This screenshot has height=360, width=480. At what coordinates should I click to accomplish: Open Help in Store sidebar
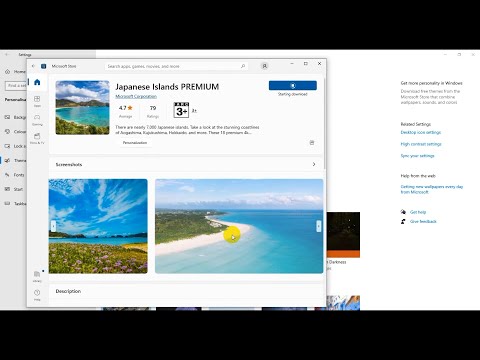click(37, 295)
